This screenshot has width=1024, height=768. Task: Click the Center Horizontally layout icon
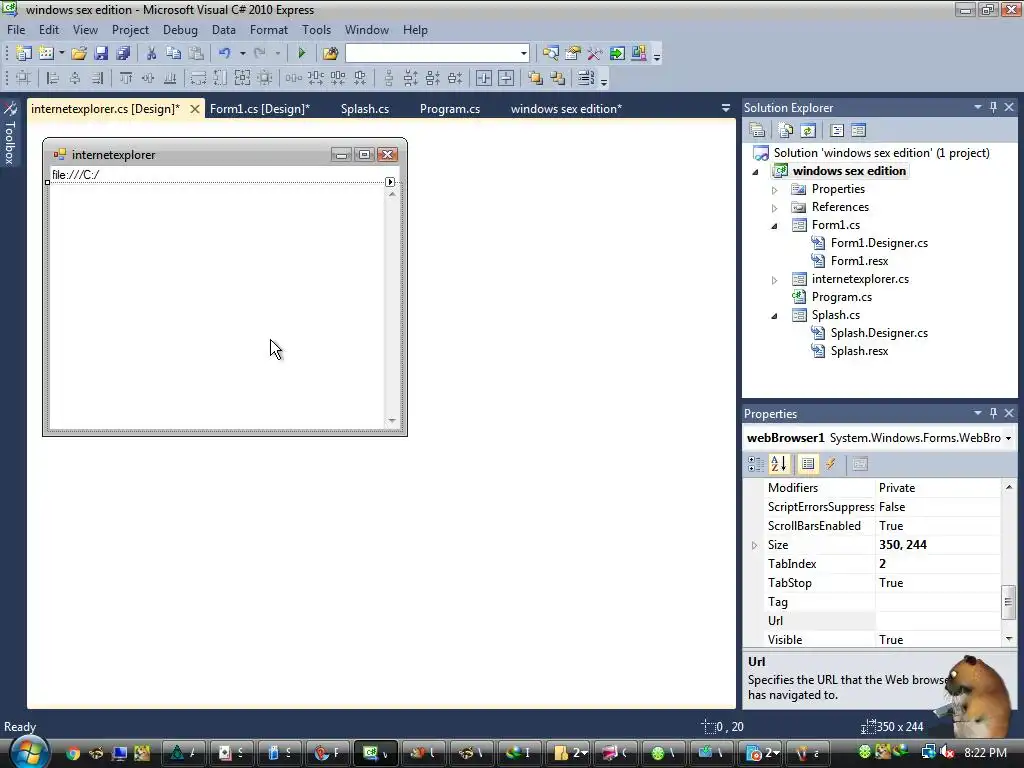pyautogui.click(x=484, y=78)
